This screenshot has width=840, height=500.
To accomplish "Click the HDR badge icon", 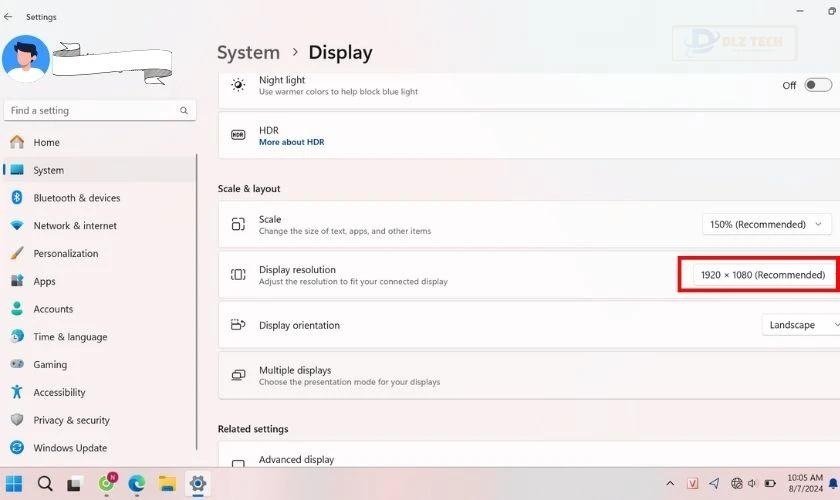I will click(x=238, y=135).
